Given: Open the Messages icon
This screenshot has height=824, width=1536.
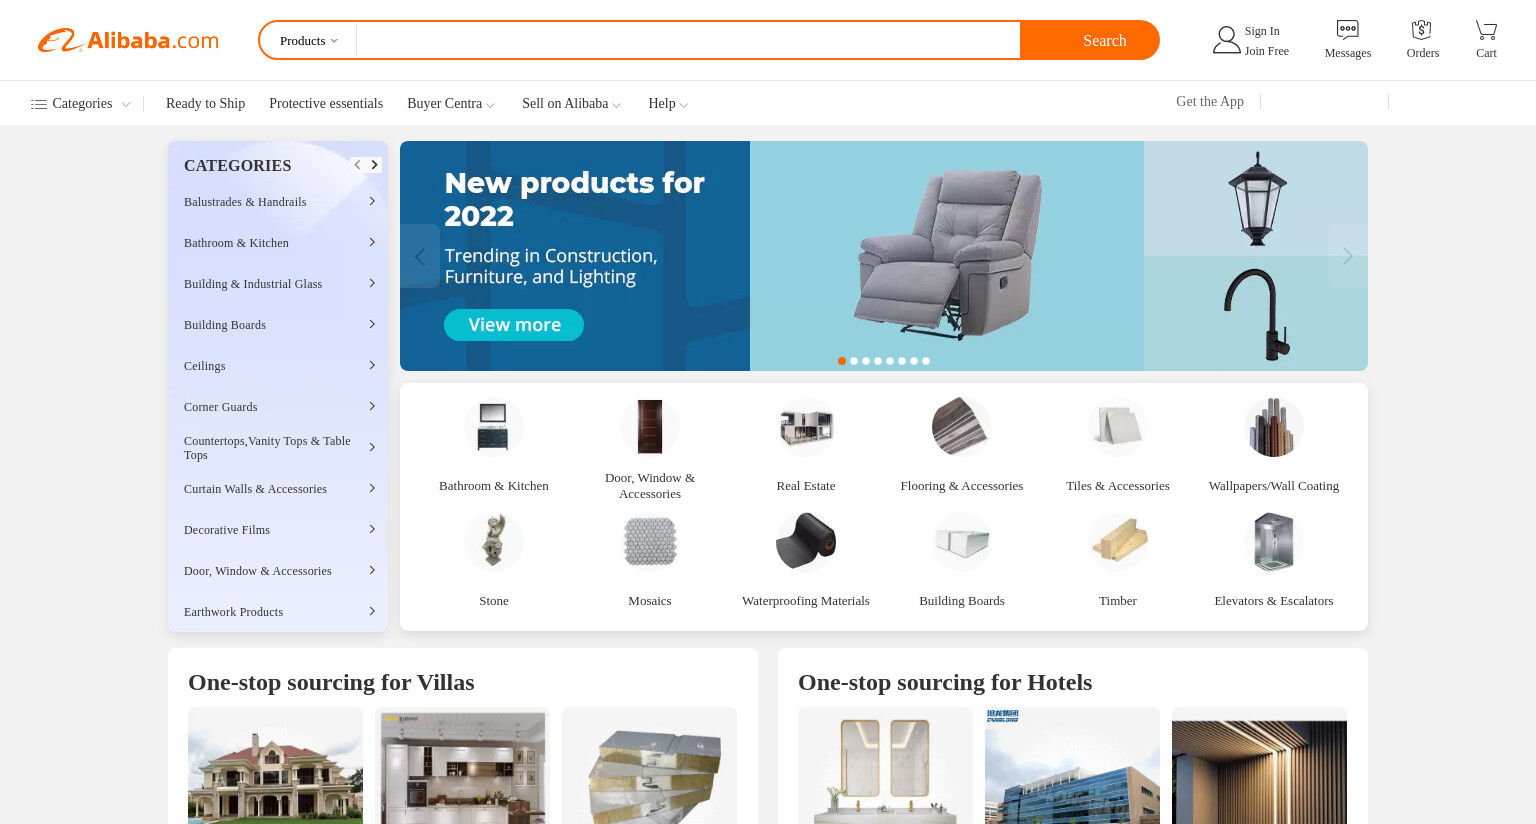Looking at the screenshot, I should click(x=1347, y=30).
